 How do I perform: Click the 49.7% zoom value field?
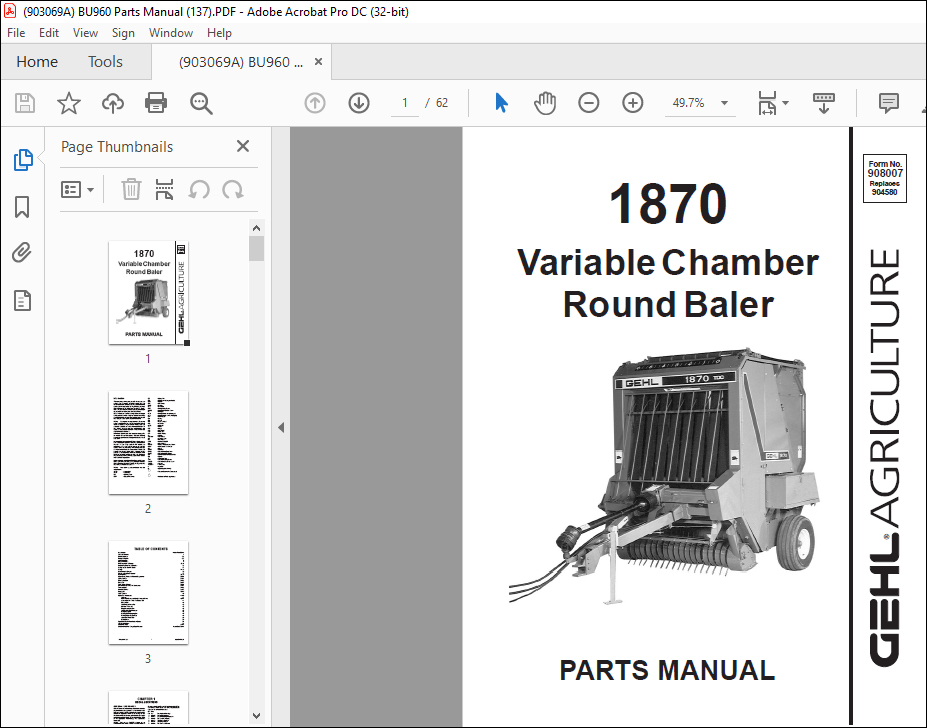pyautogui.click(x=689, y=103)
